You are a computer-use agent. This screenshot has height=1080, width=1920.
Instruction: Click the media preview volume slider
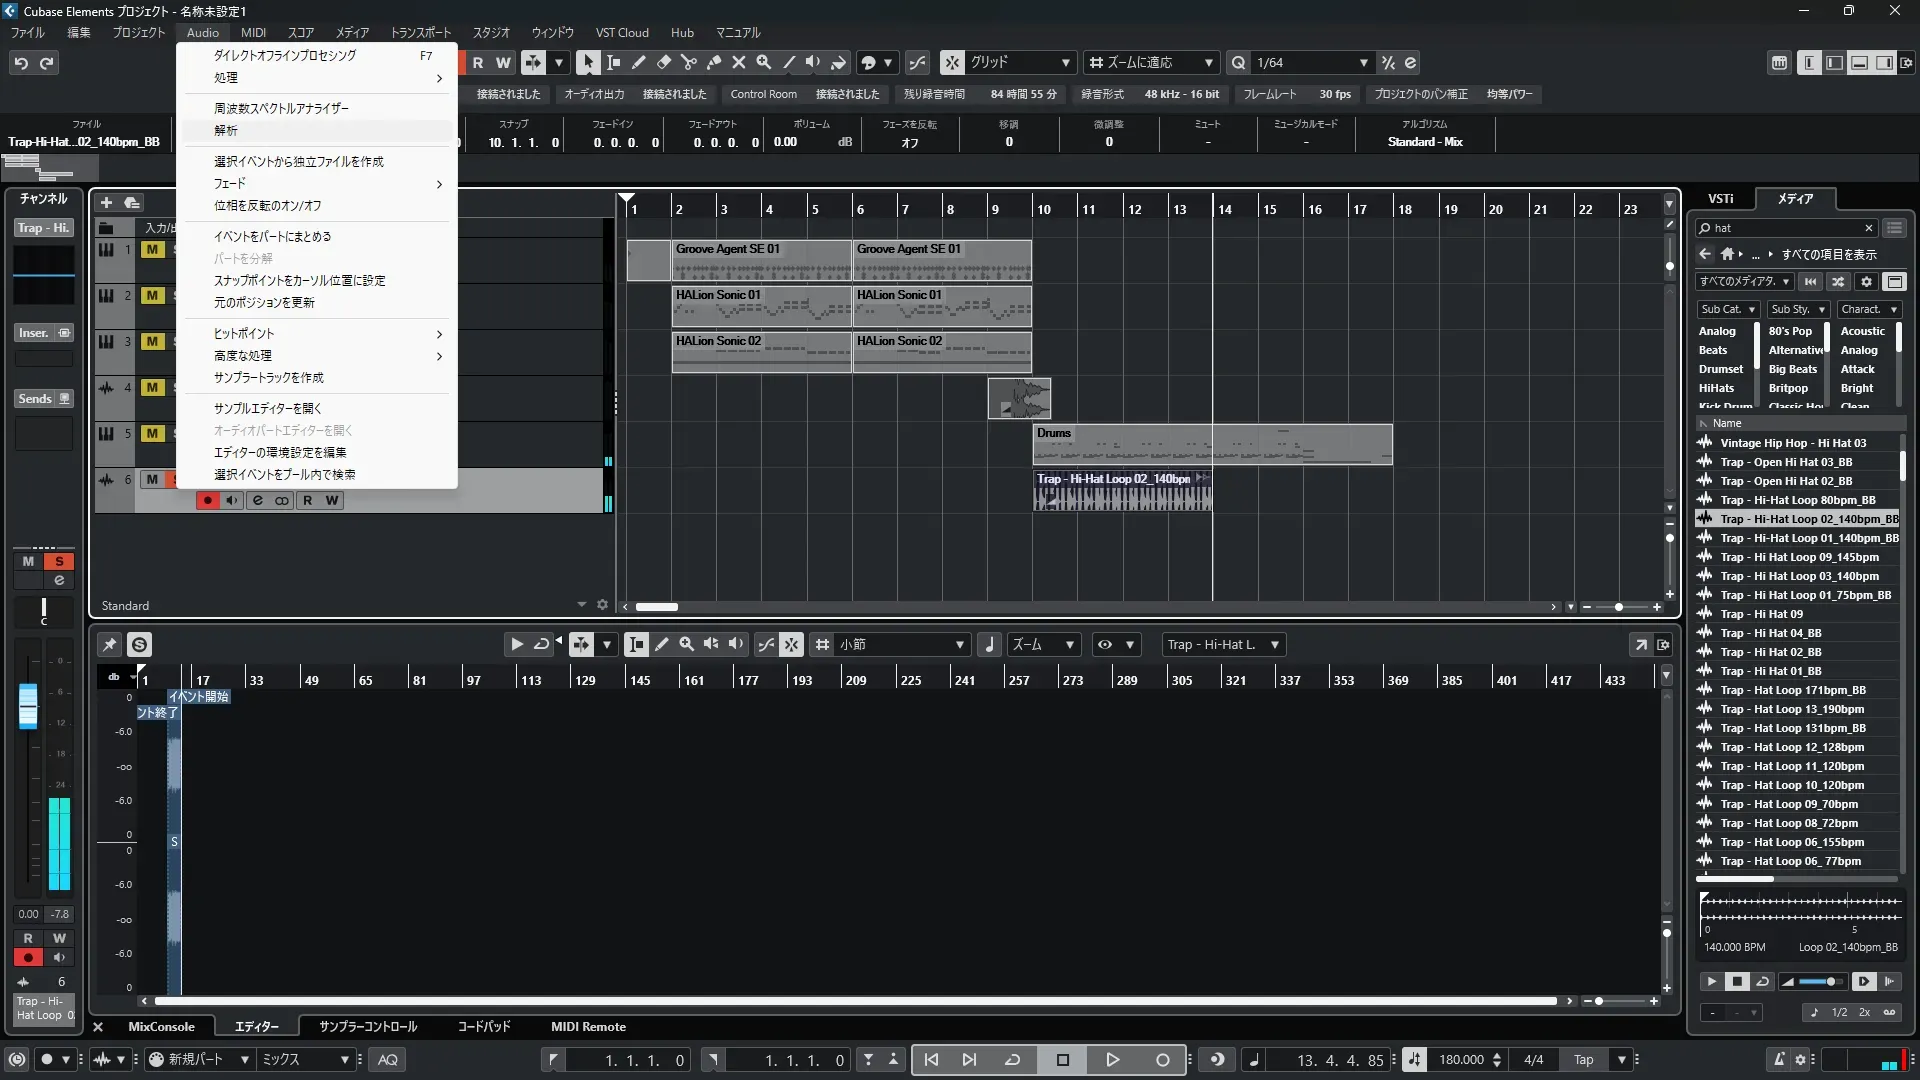click(1819, 982)
